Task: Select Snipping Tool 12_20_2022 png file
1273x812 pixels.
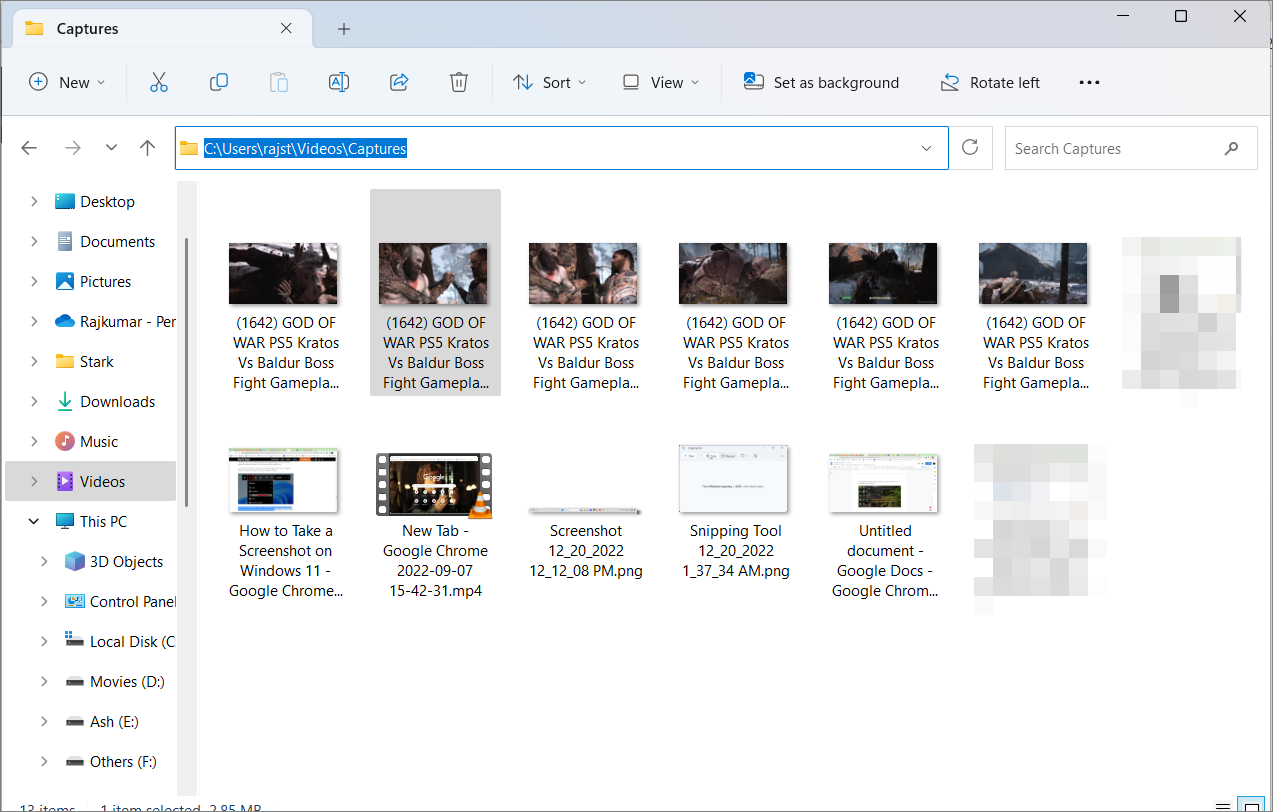Action: coord(735,514)
